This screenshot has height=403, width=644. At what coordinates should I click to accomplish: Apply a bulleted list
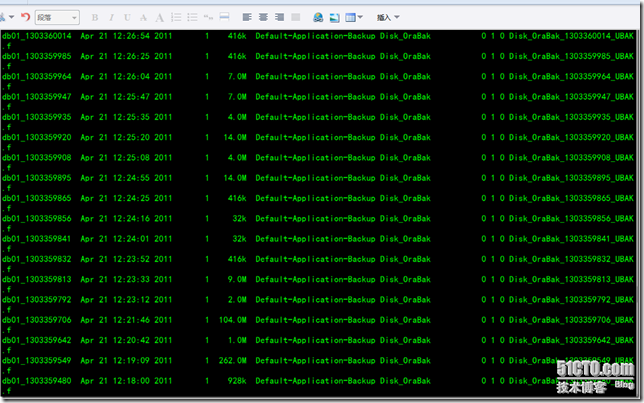192,17
